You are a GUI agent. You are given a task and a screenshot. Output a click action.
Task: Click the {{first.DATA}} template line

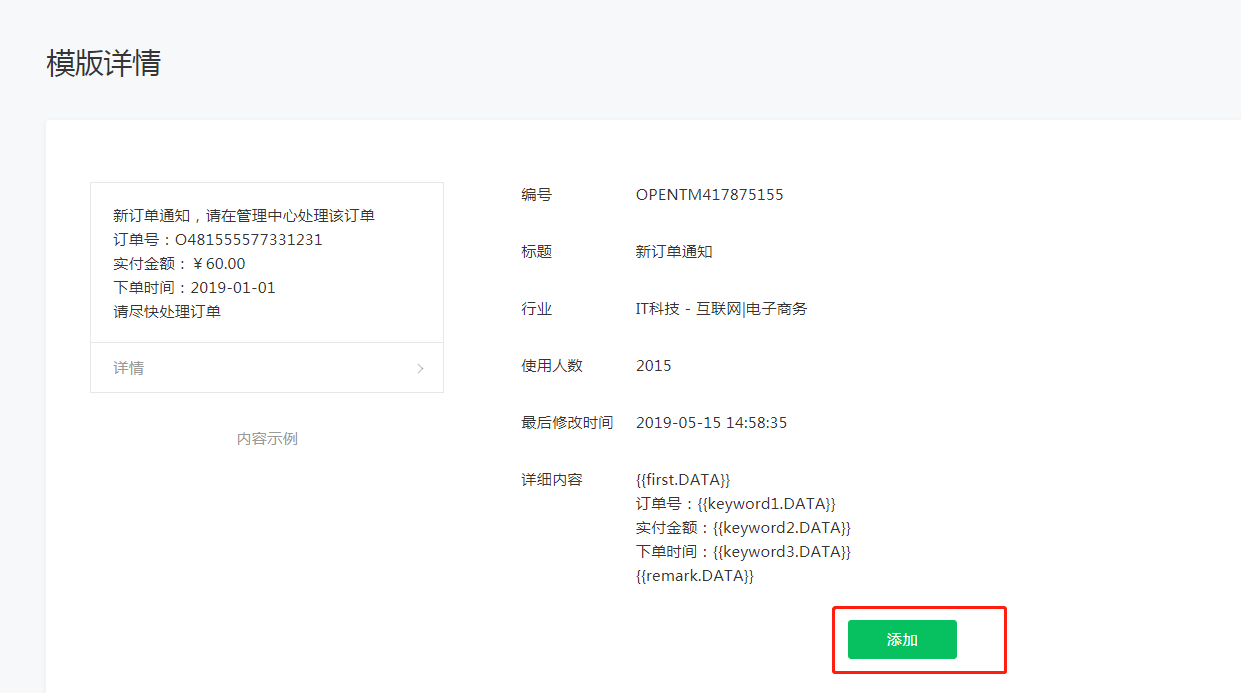coord(683,480)
